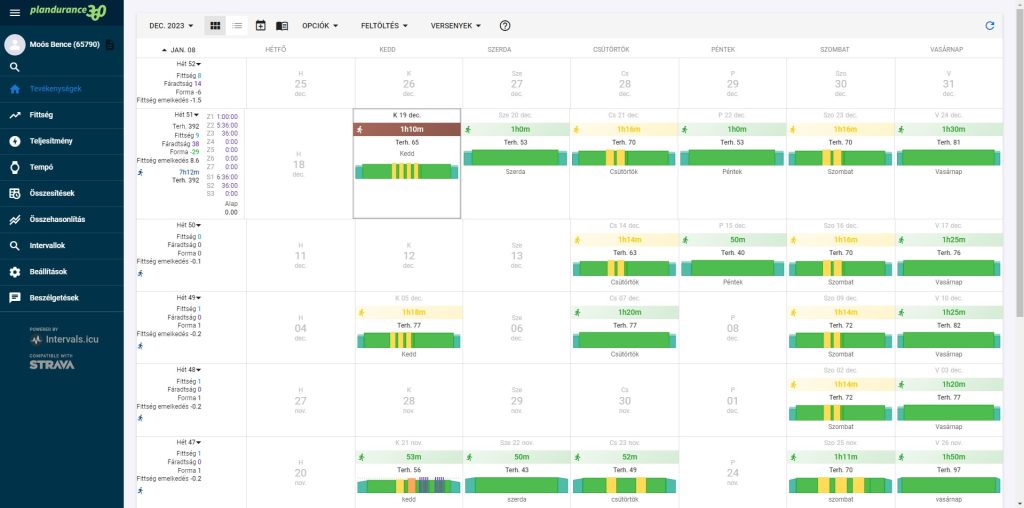Screen dimensions: 1024x508
Task: Open the hamburger menu beside the Plandurance logo
Action: coord(14,12)
